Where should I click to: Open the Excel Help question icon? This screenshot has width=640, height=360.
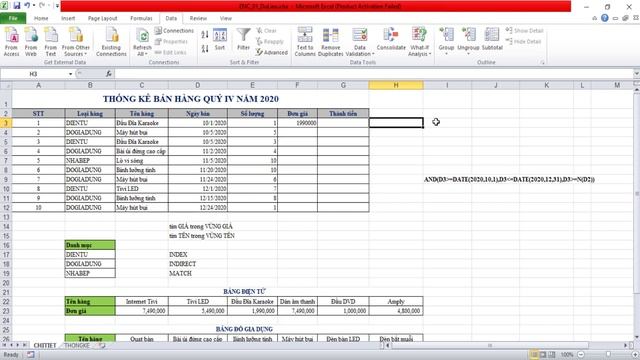(605, 18)
